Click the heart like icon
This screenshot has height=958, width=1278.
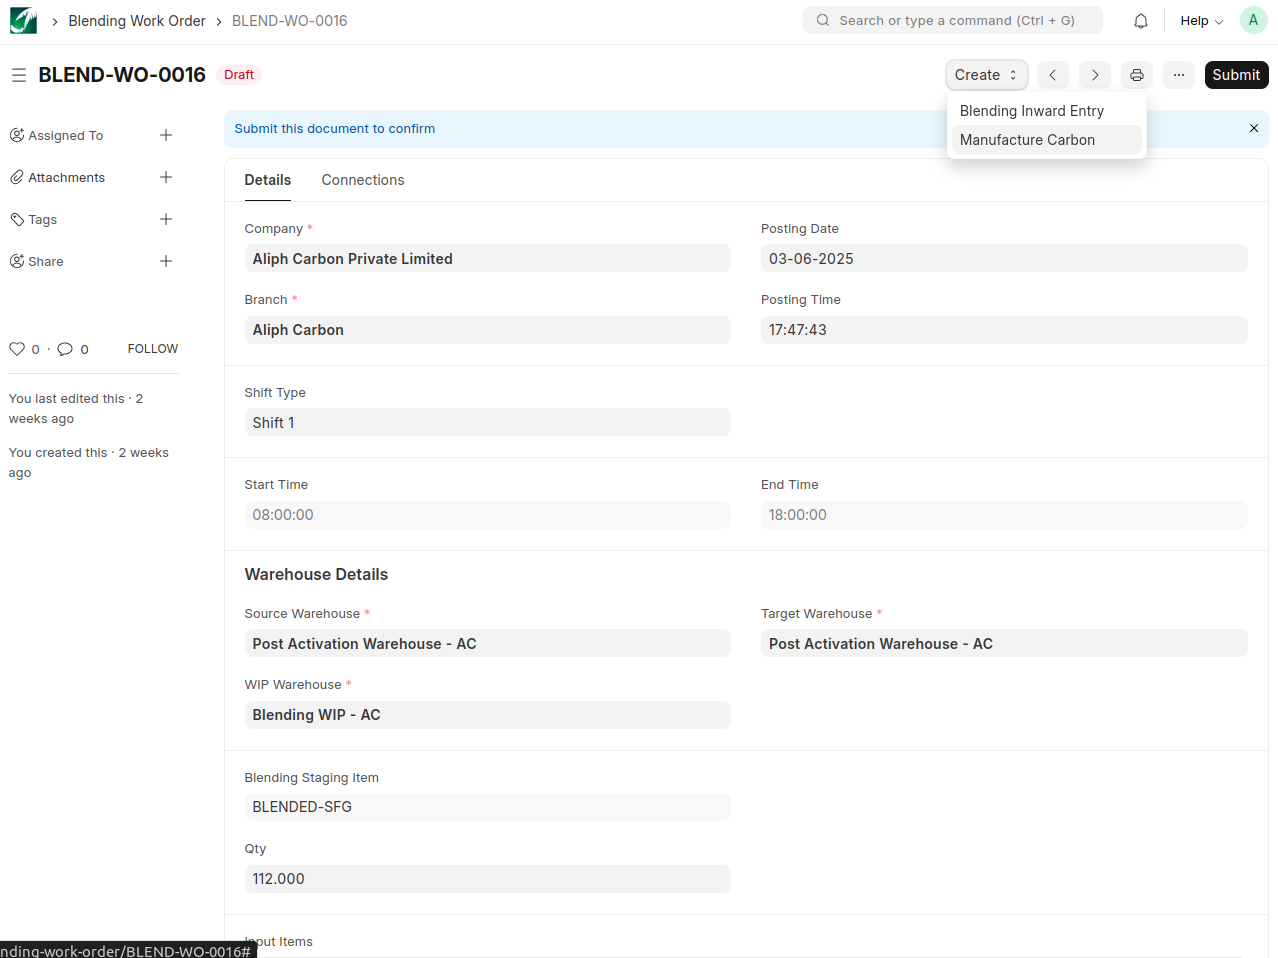click(17, 349)
